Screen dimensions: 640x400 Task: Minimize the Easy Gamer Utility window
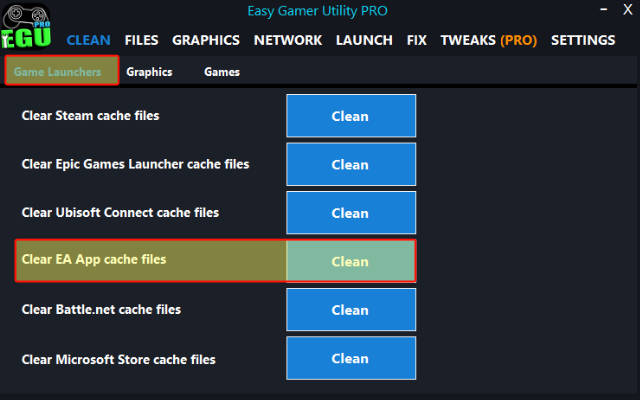(x=604, y=9)
